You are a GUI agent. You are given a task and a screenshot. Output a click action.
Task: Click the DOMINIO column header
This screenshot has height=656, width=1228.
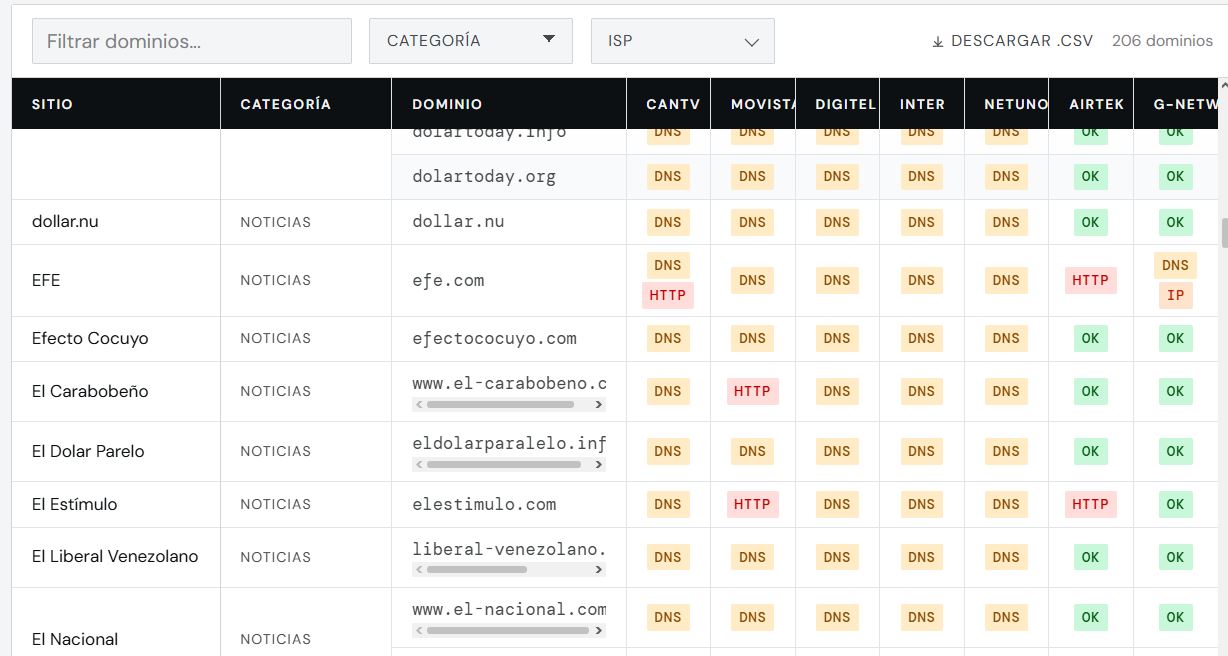[x=447, y=104]
